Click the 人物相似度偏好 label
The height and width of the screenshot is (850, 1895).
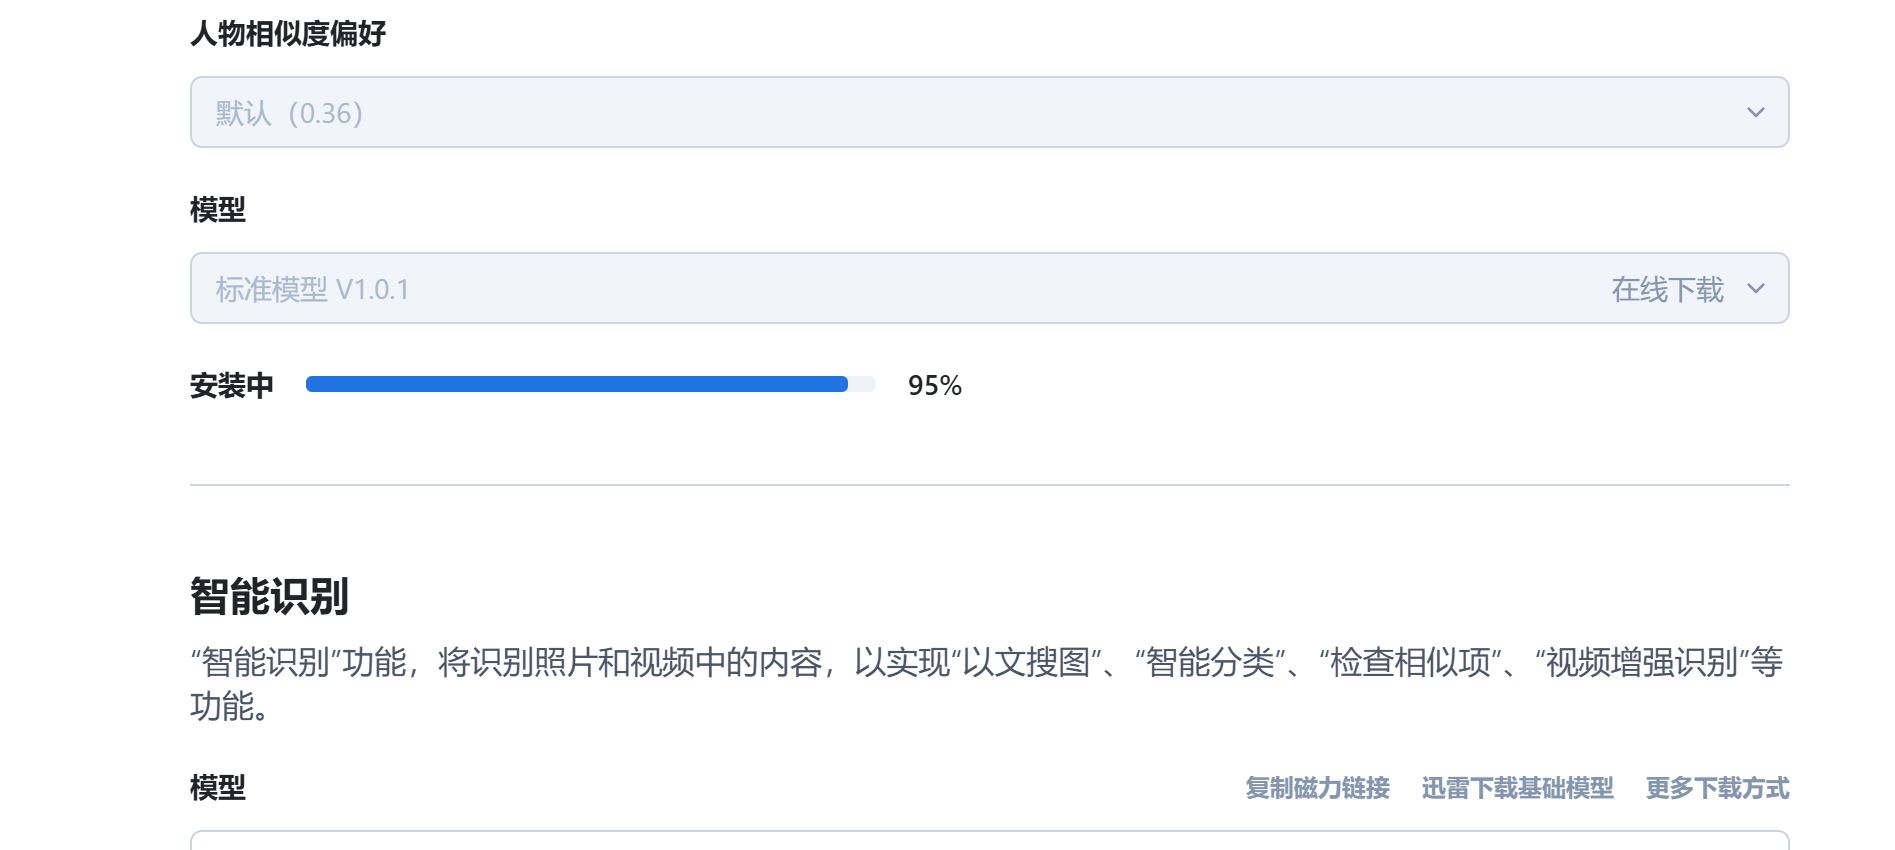(x=288, y=34)
